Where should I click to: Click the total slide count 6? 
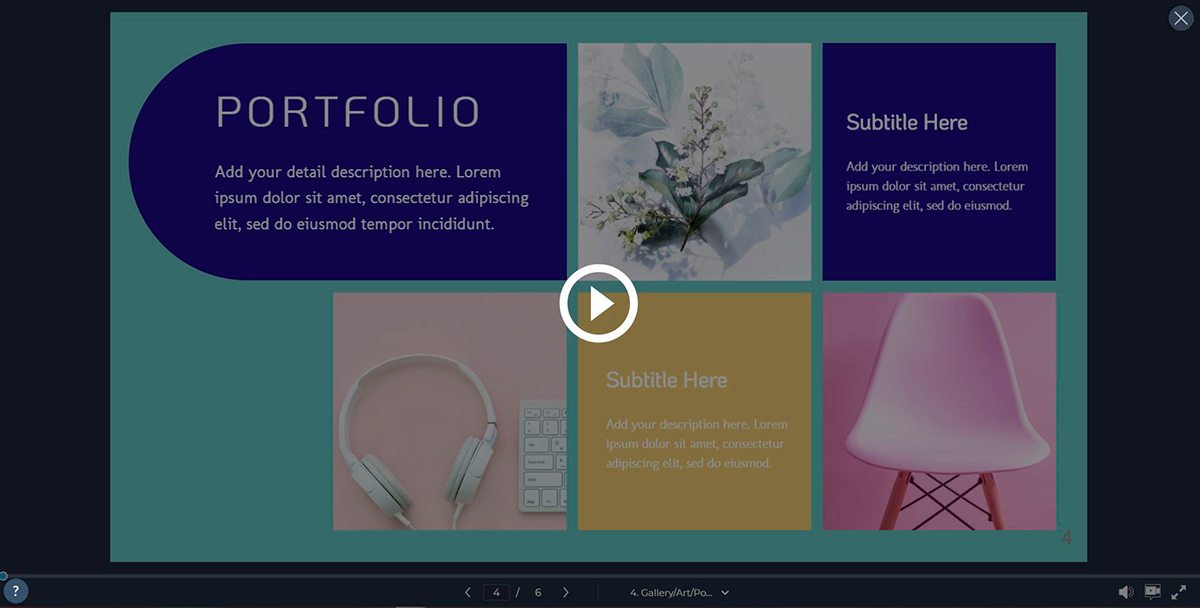click(x=538, y=592)
